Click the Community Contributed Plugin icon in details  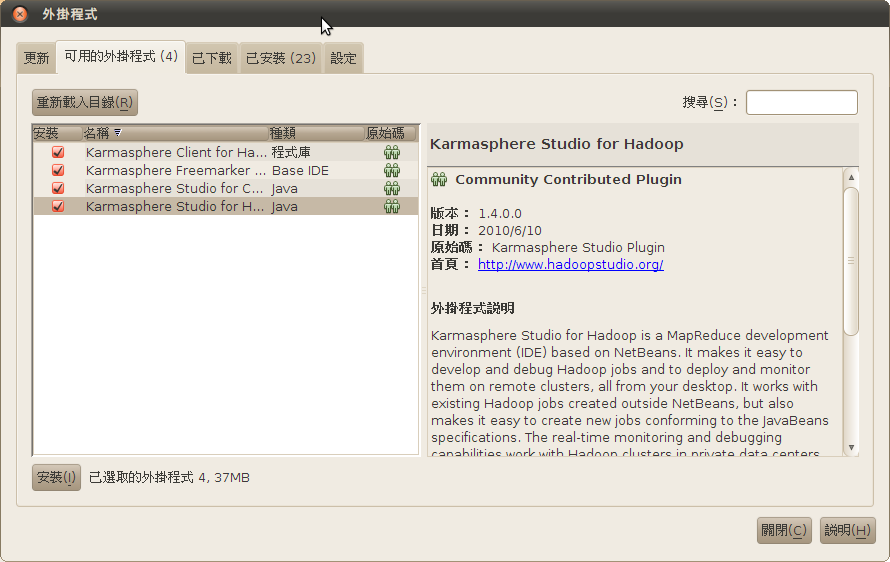[439, 179]
